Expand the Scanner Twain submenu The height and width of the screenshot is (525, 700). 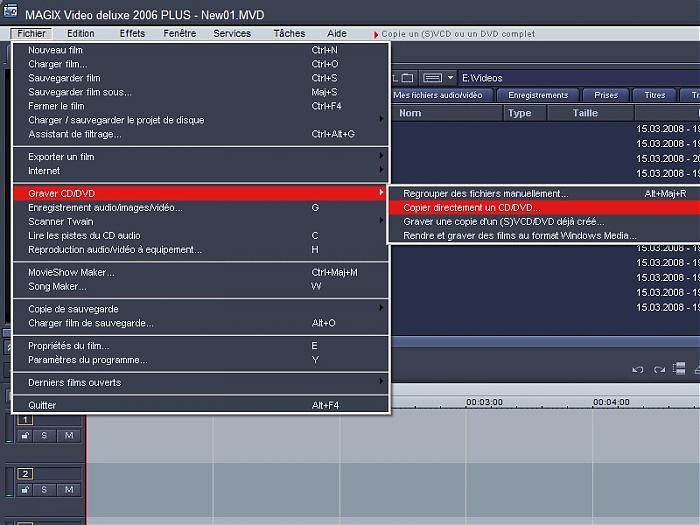[x=201, y=221]
